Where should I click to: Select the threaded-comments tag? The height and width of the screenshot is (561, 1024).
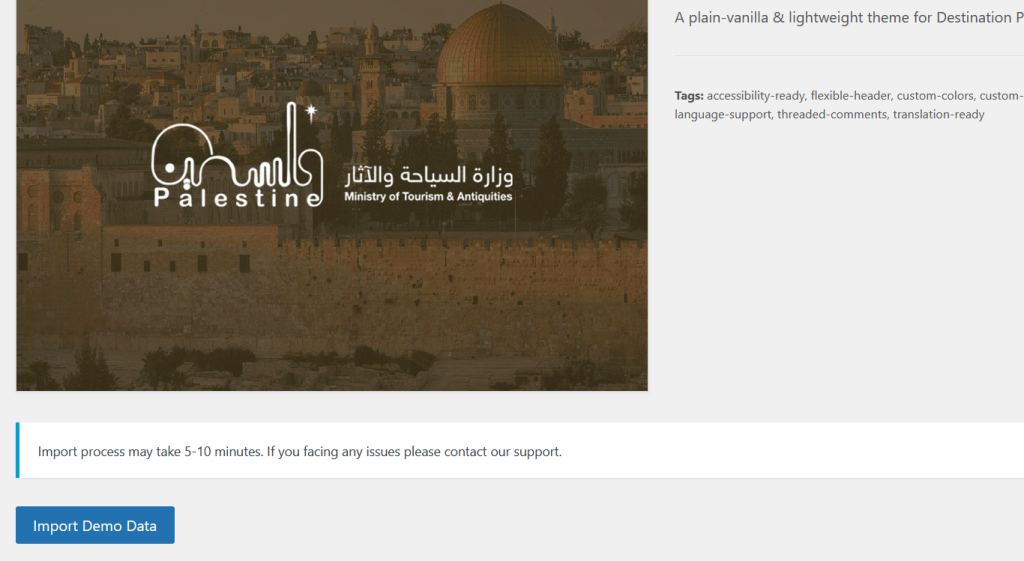(832, 114)
